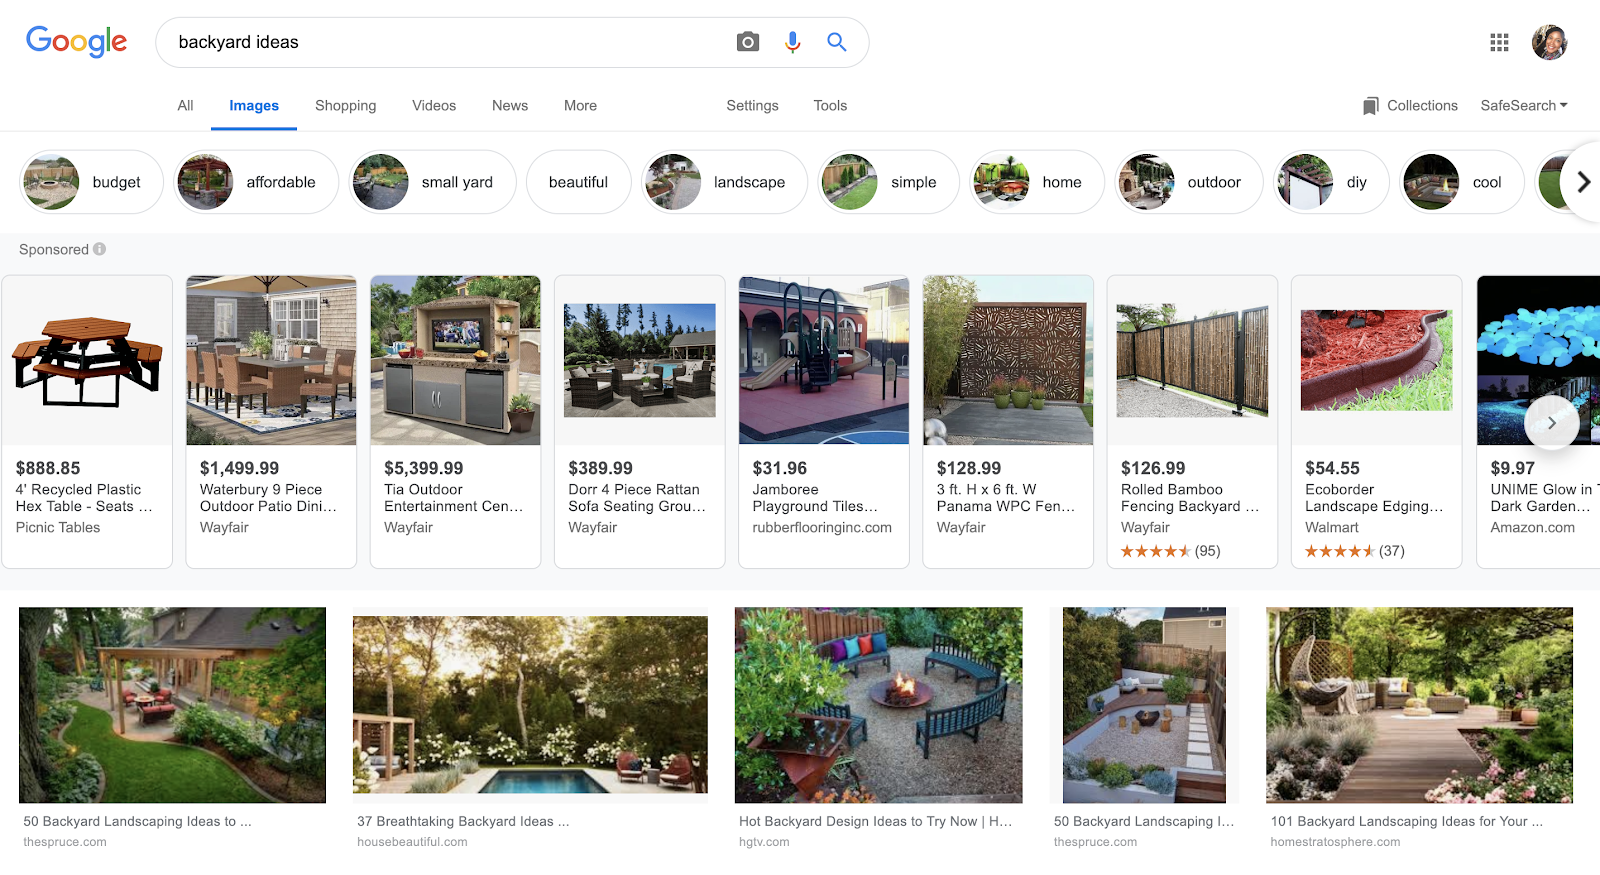1600x875 pixels.
Task: Click 101 Backyard Landscaping Ideas caption
Action: click(x=1407, y=821)
